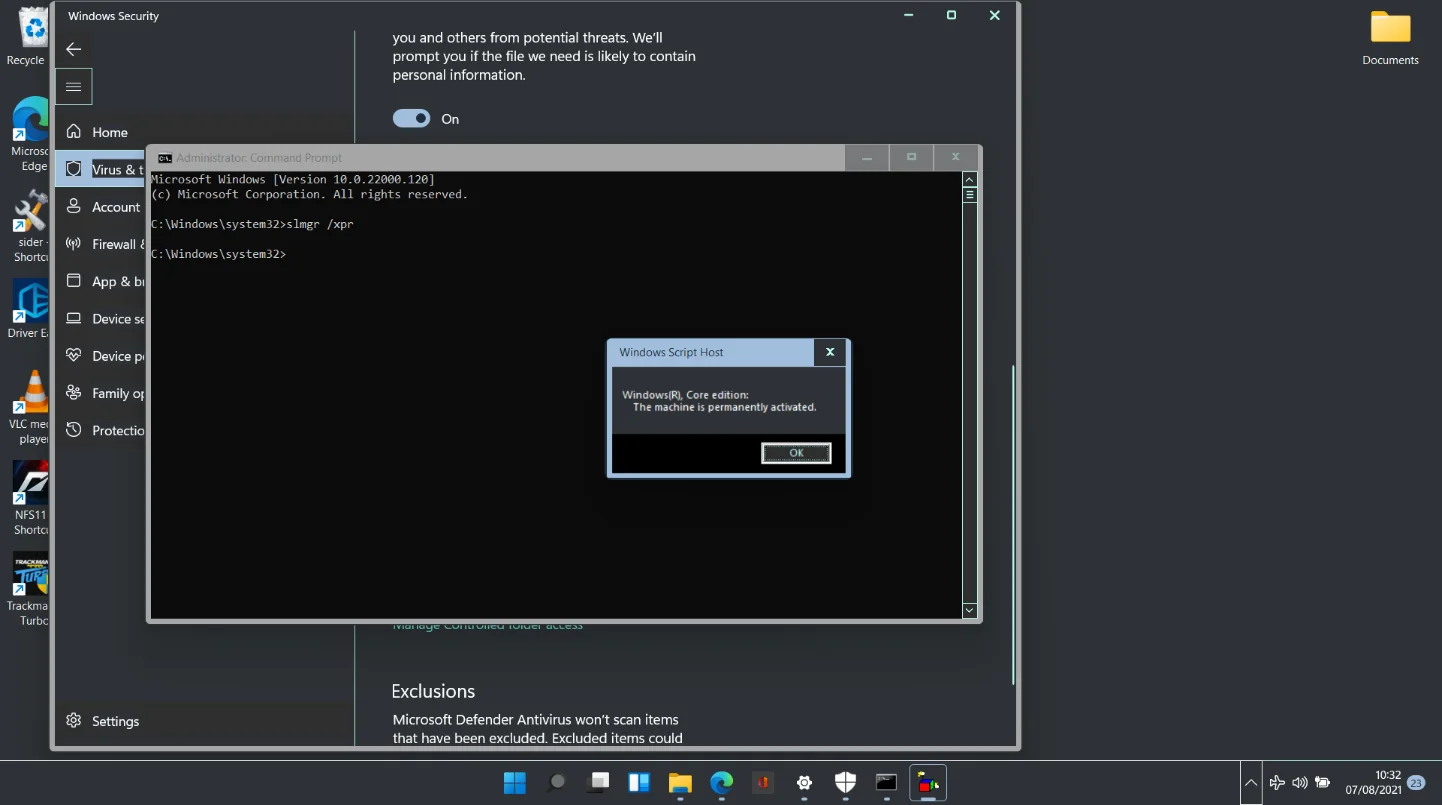This screenshot has height=805, width=1442.
Task: Open Firewall & network protection sidebar item
Action: click(100, 244)
